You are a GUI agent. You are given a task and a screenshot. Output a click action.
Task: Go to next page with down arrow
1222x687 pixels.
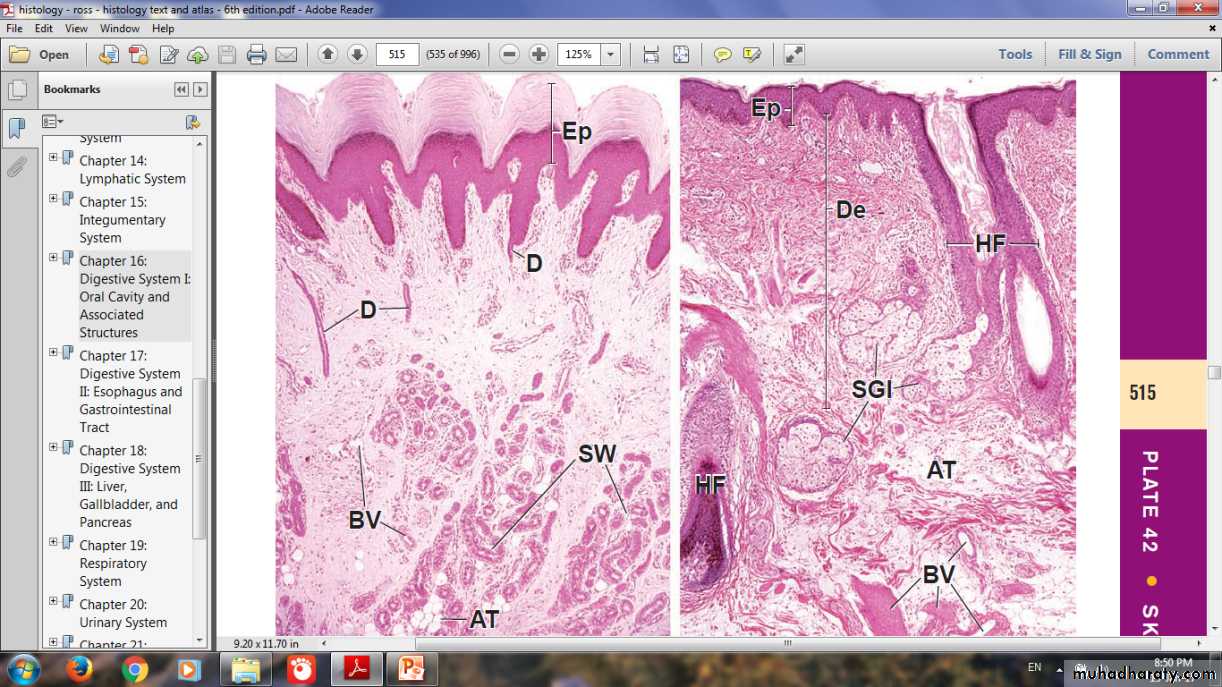tap(357, 54)
